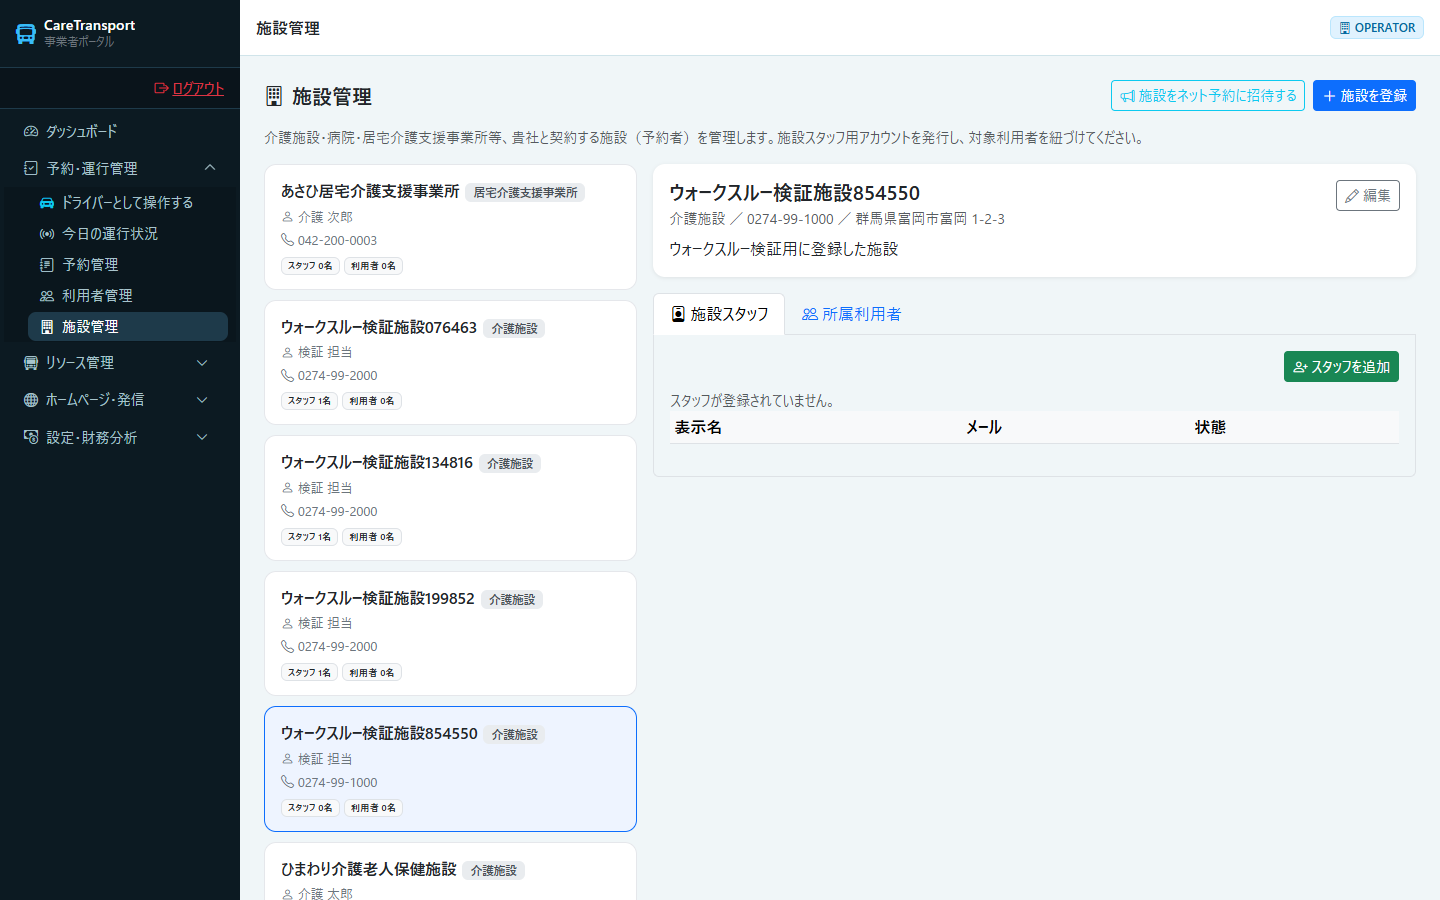The height and width of the screenshot is (900, 1440).
Task: Collapse the 予約・運行管理 section chevron
Action: click(x=210, y=167)
